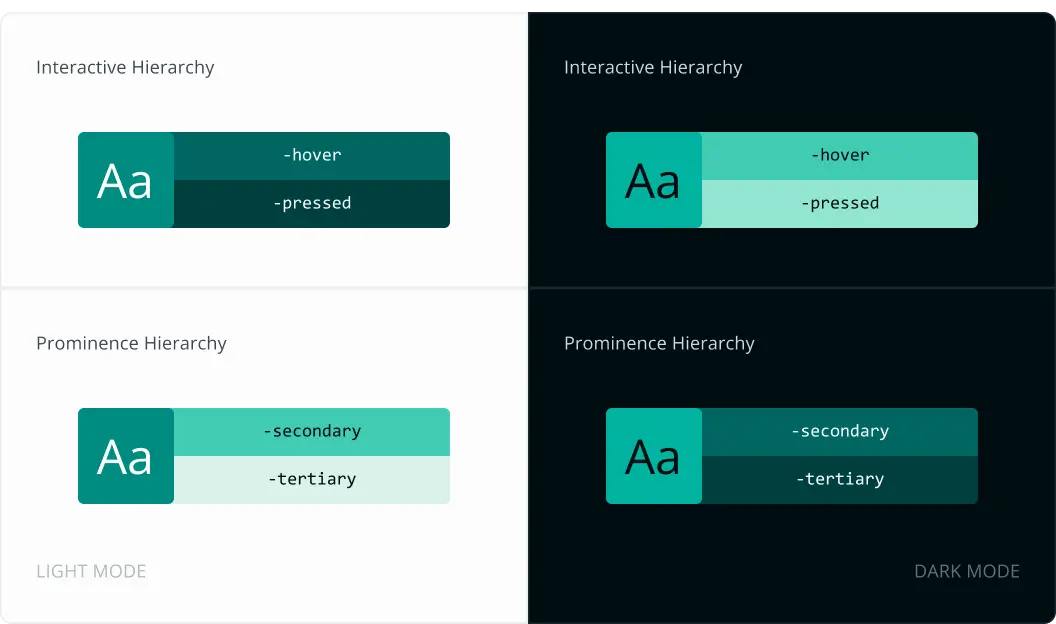Screen dimensions: 1056x624
Task: Click the Aa swatch in dark Interactive Hierarchy
Action: tap(654, 180)
